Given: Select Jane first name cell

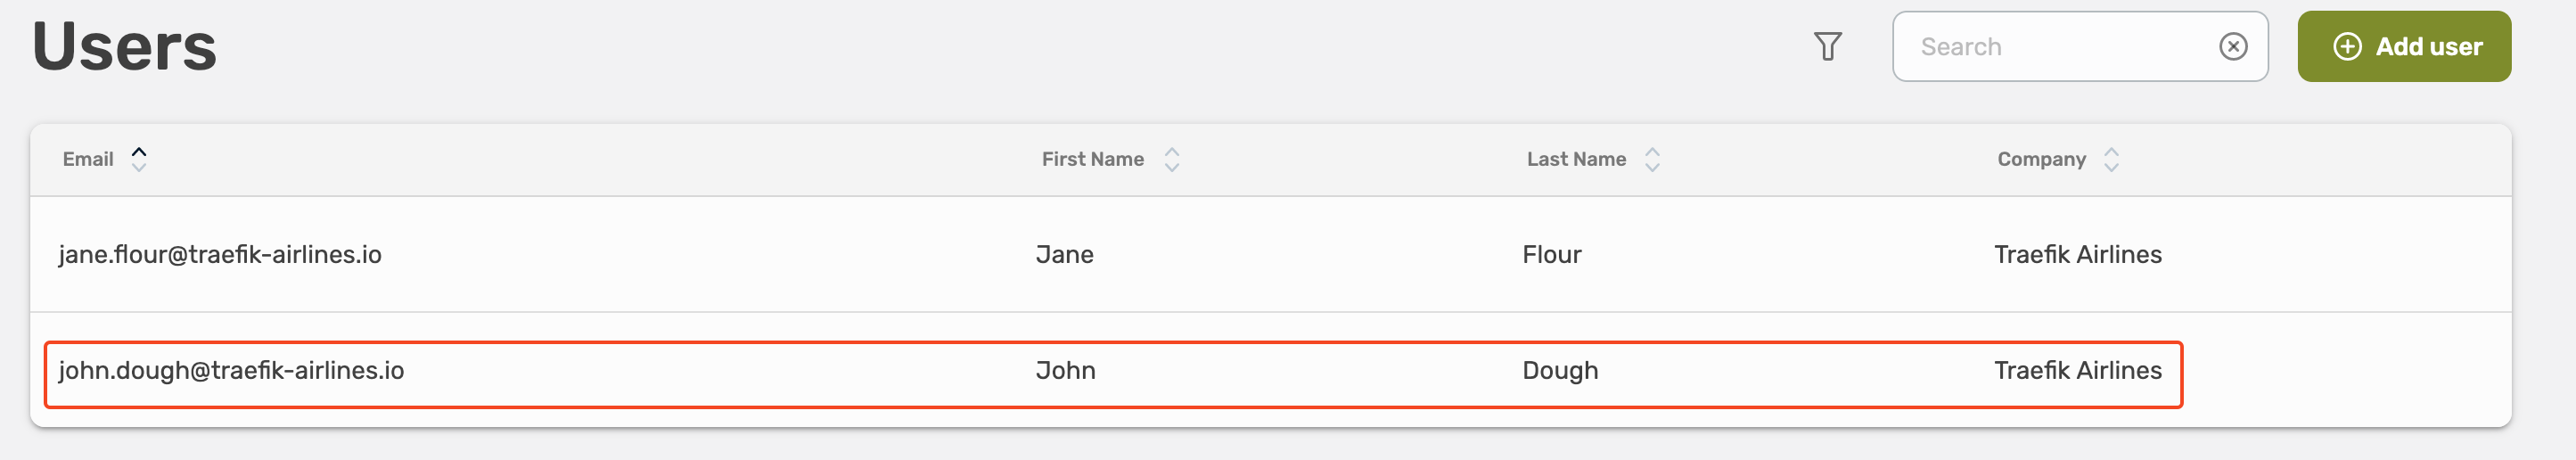Looking at the screenshot, I should pyautogui.click(x=1064, y=255).
